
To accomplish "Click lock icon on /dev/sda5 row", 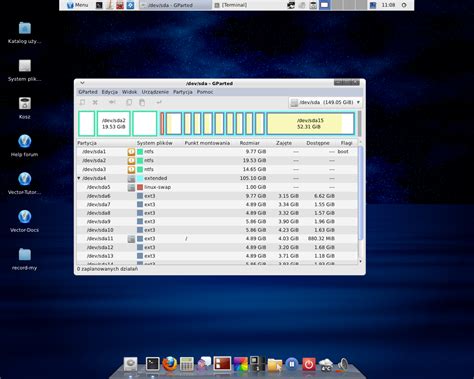I will (131, 187).
